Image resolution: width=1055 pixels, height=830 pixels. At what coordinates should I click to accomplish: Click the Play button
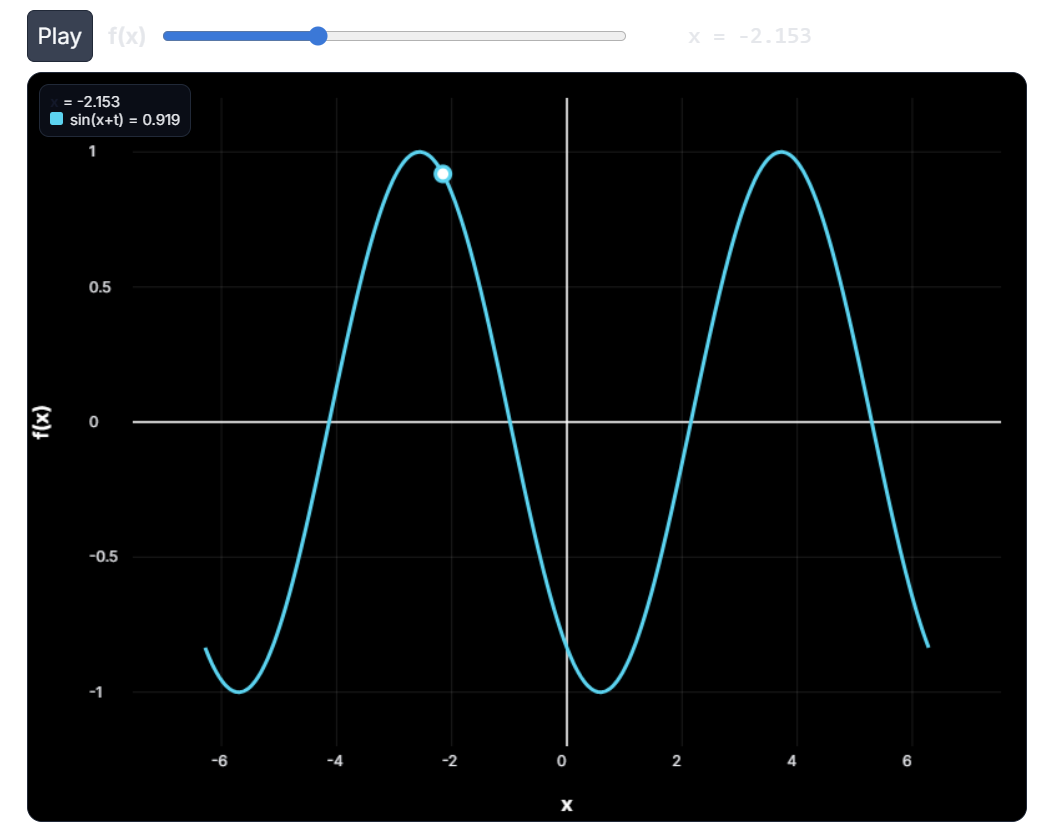coord(59,35)
